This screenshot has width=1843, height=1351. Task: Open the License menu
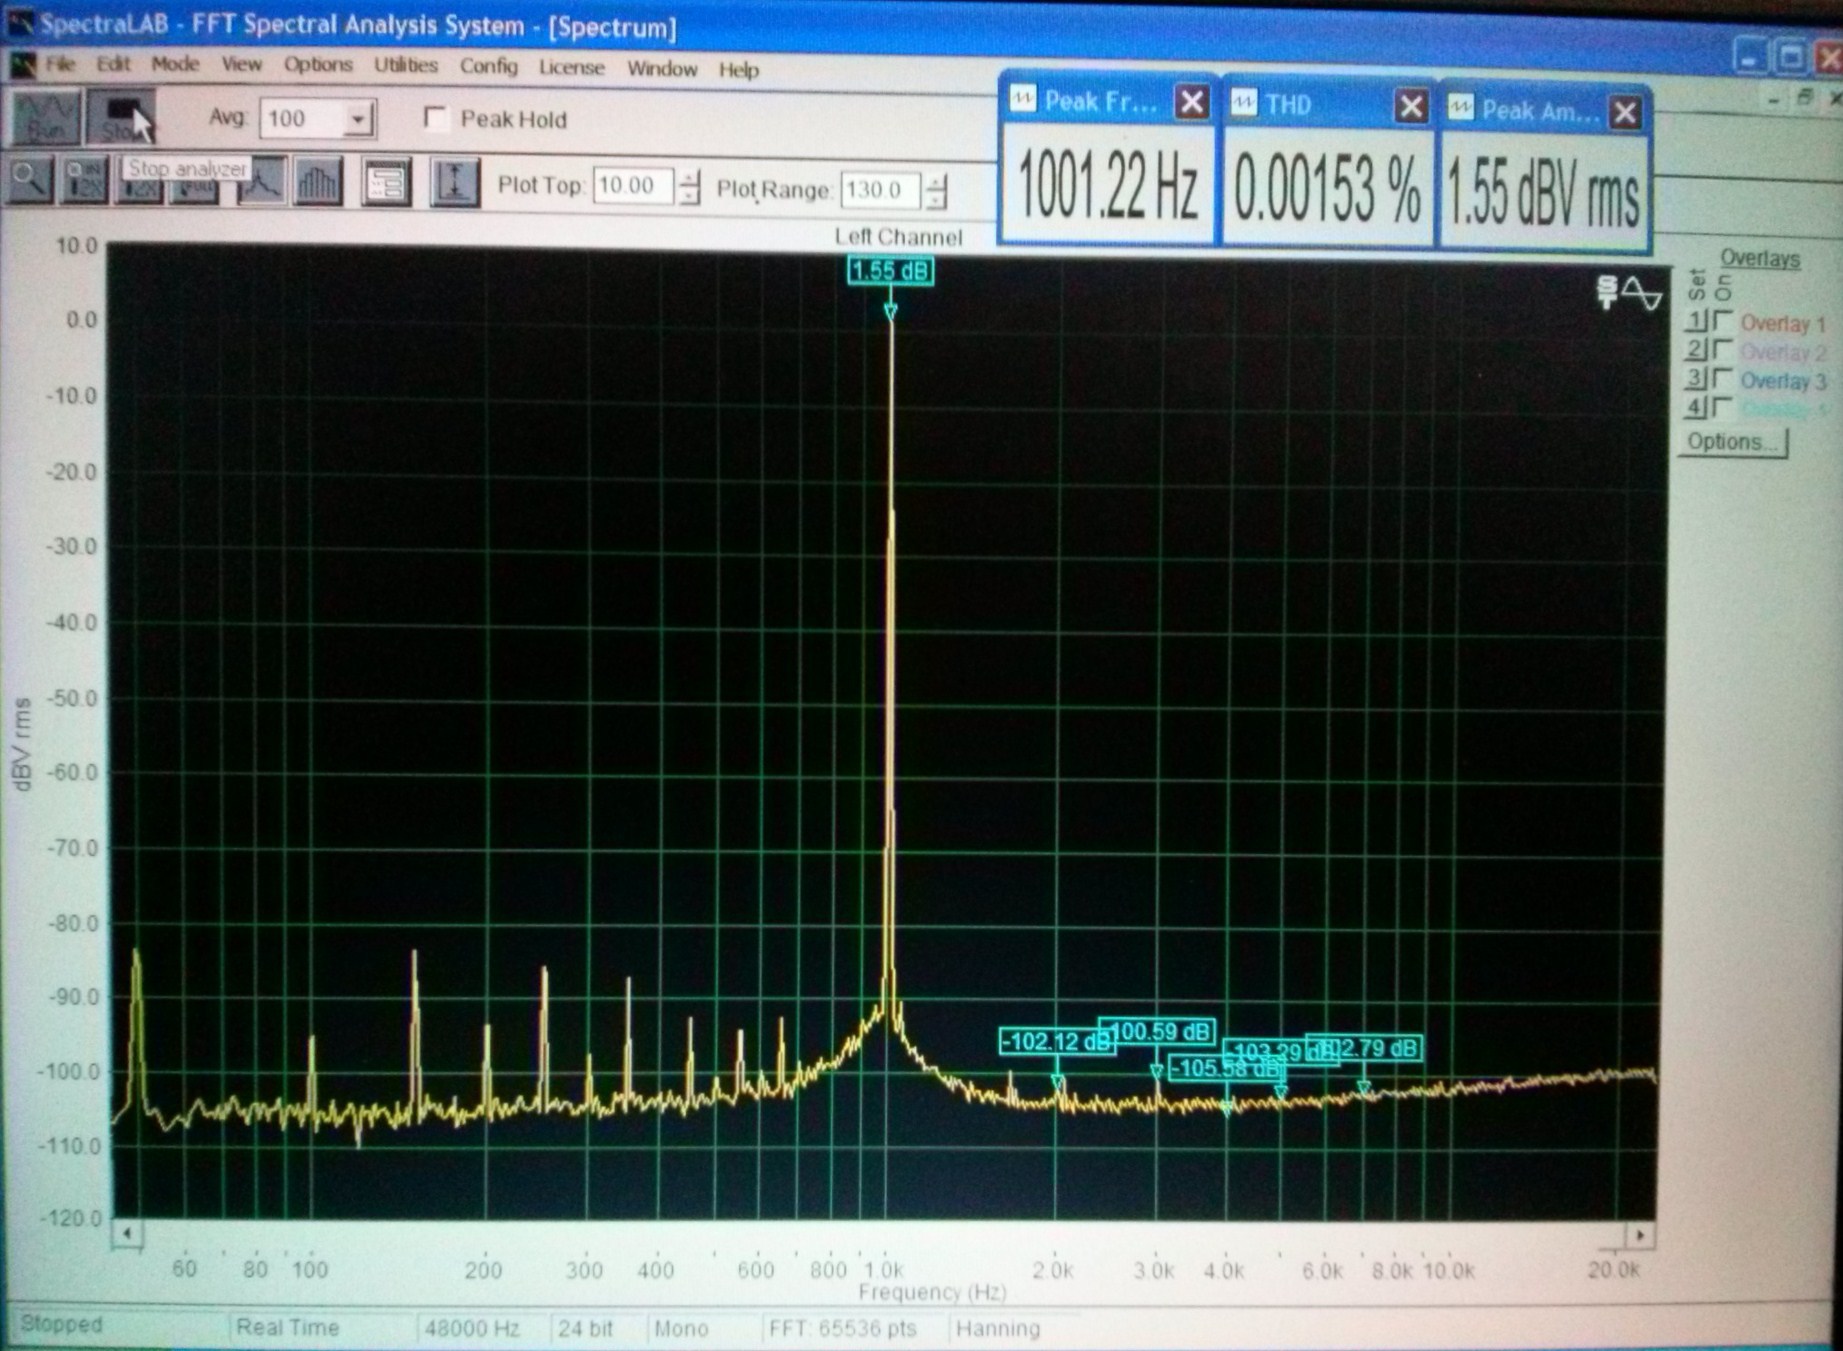point(572,68)
